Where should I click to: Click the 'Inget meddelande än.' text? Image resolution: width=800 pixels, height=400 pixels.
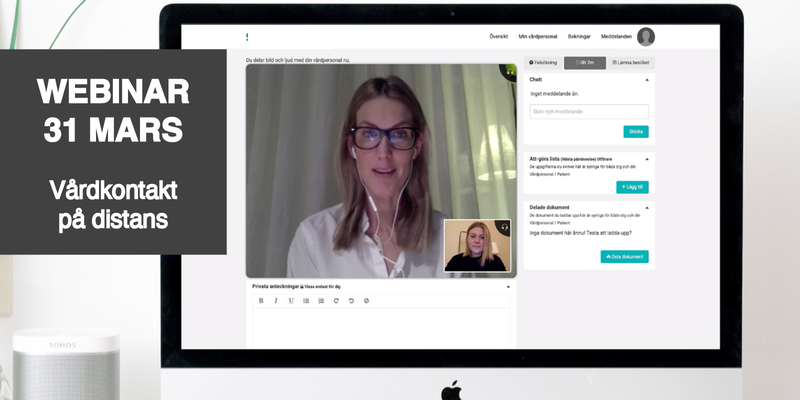pyautogui.click(x=555, y=94)
